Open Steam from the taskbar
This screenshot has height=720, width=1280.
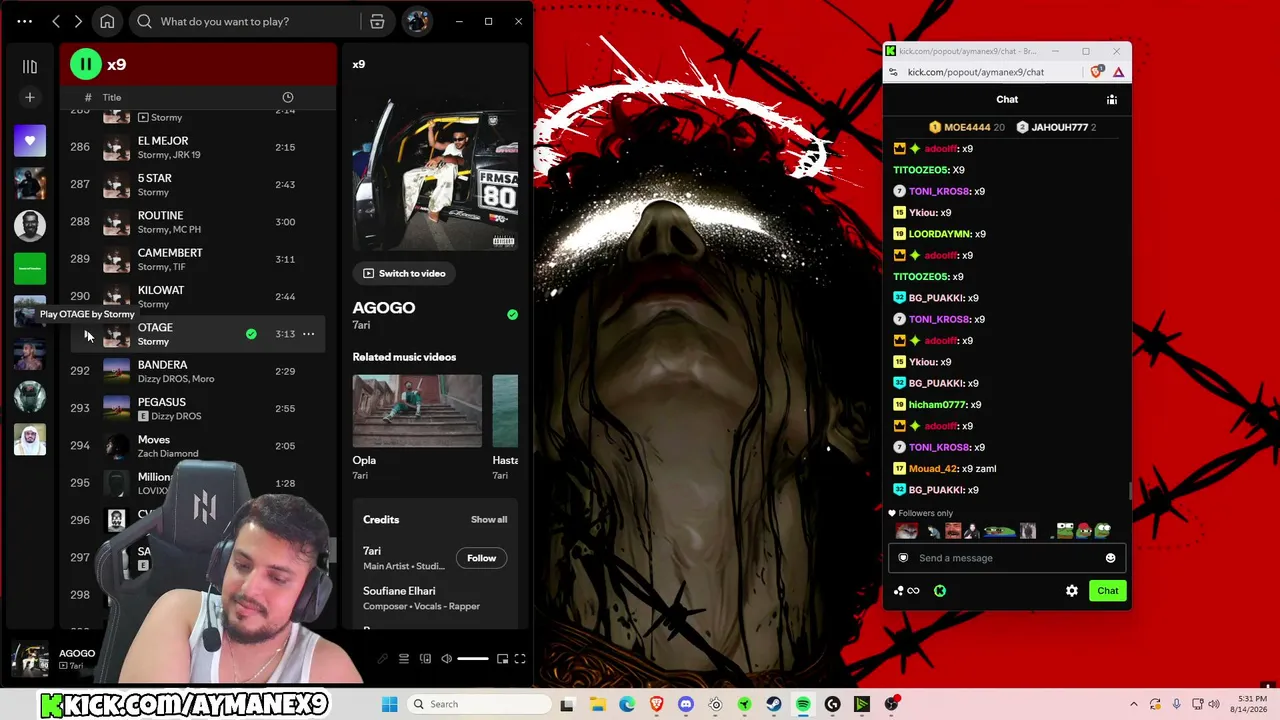774,704
